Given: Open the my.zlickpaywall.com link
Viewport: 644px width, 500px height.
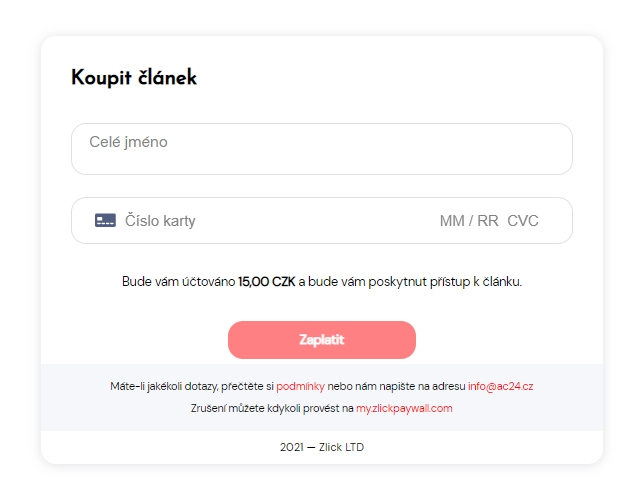Looking at the screenshot, I should pyautogui.click(x=404, y=408).
